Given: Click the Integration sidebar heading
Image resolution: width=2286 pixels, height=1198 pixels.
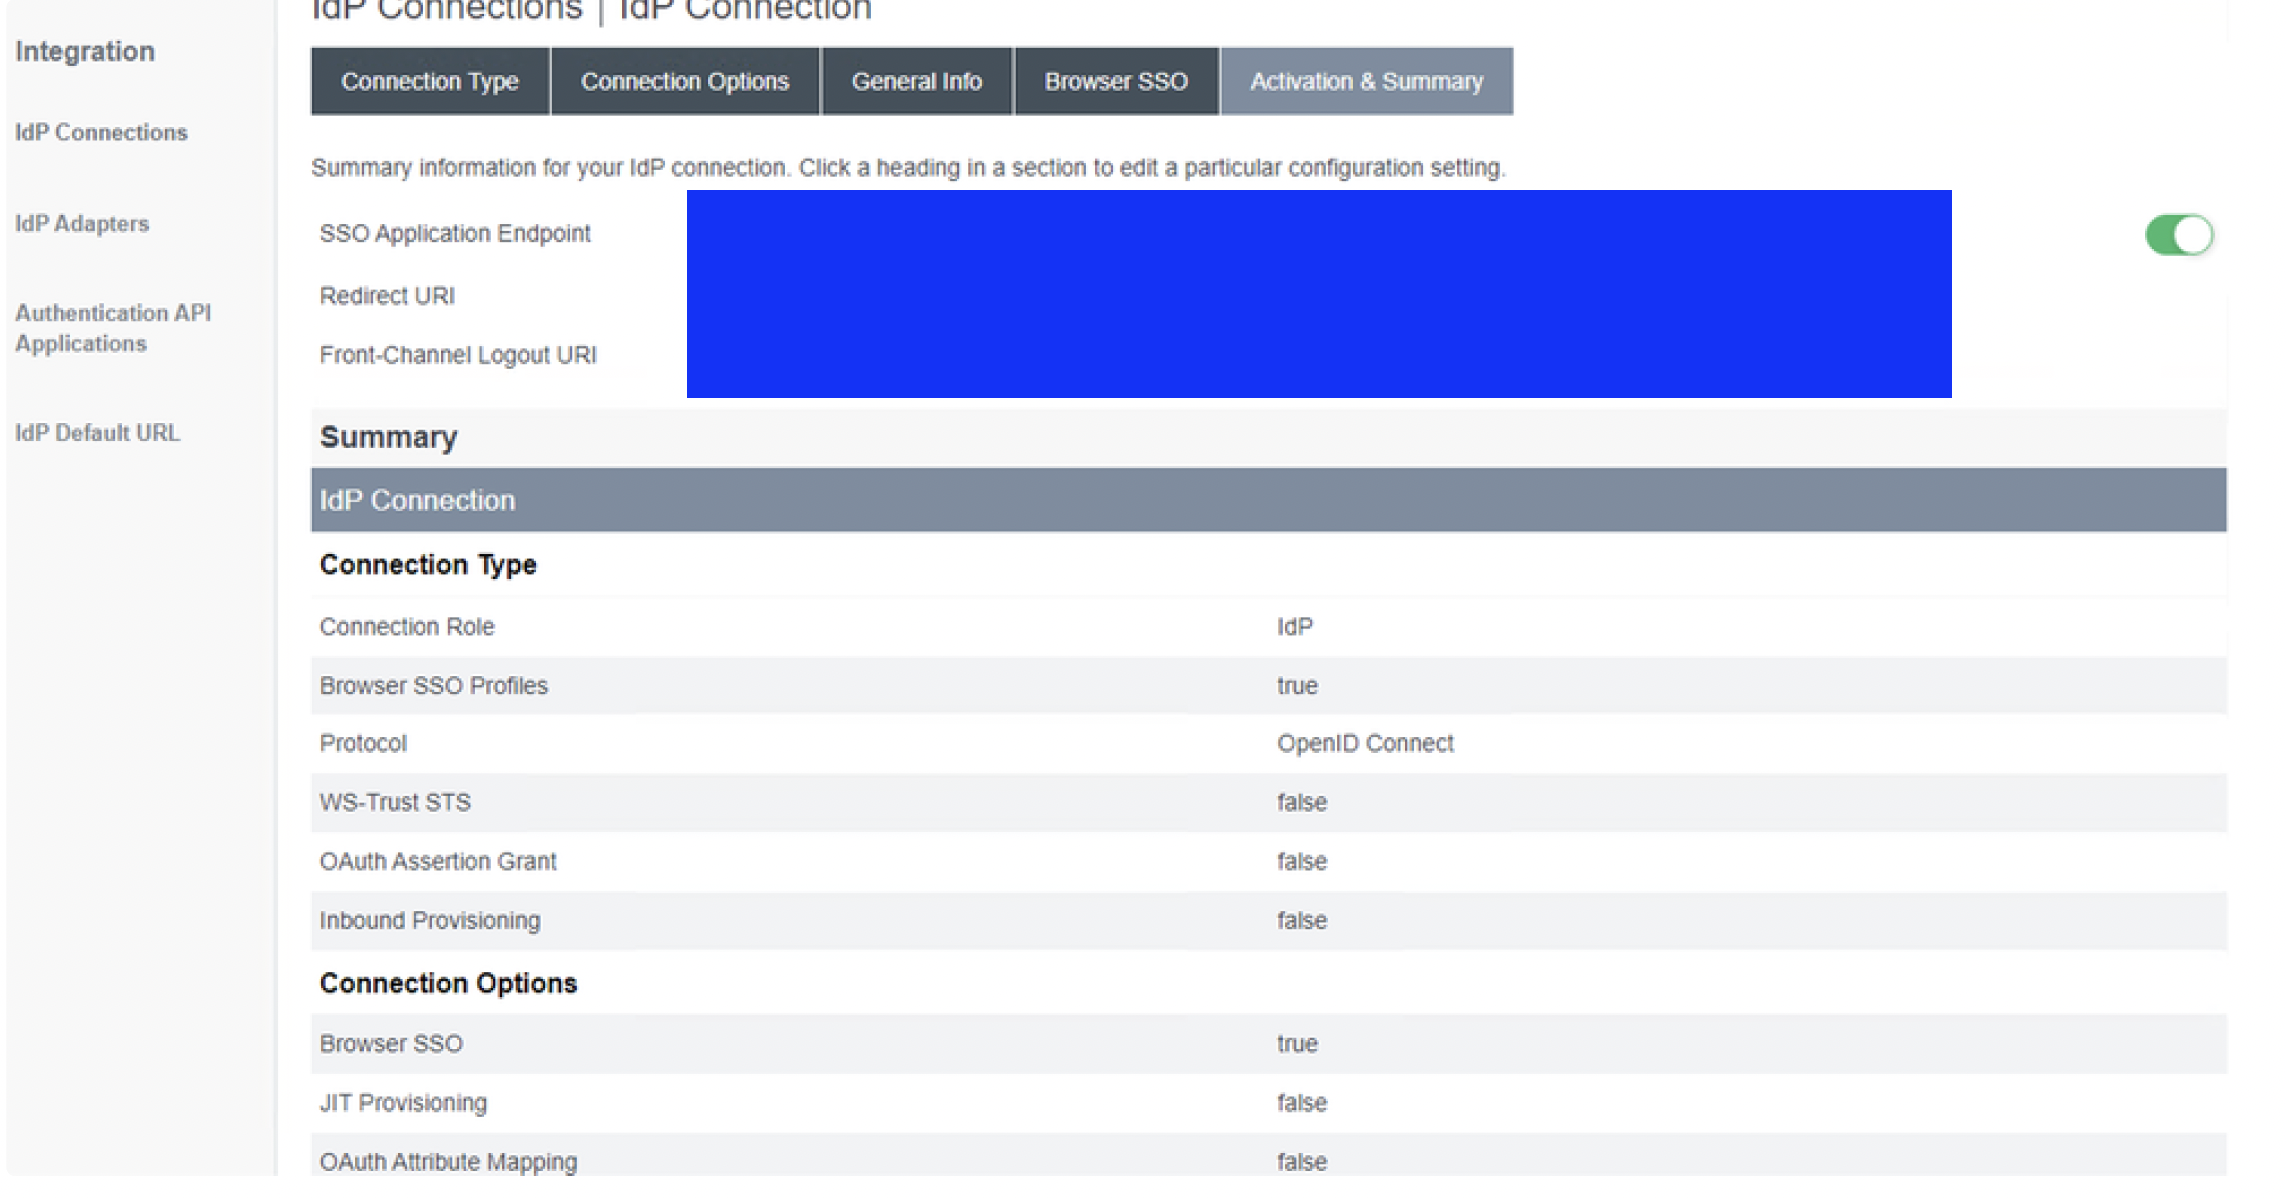Looking at the screenshot, I should pos(85,51).
